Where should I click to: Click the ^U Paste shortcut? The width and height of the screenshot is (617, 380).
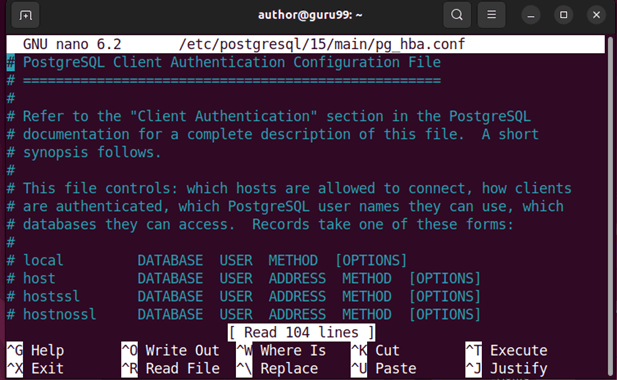pos(383,369)
